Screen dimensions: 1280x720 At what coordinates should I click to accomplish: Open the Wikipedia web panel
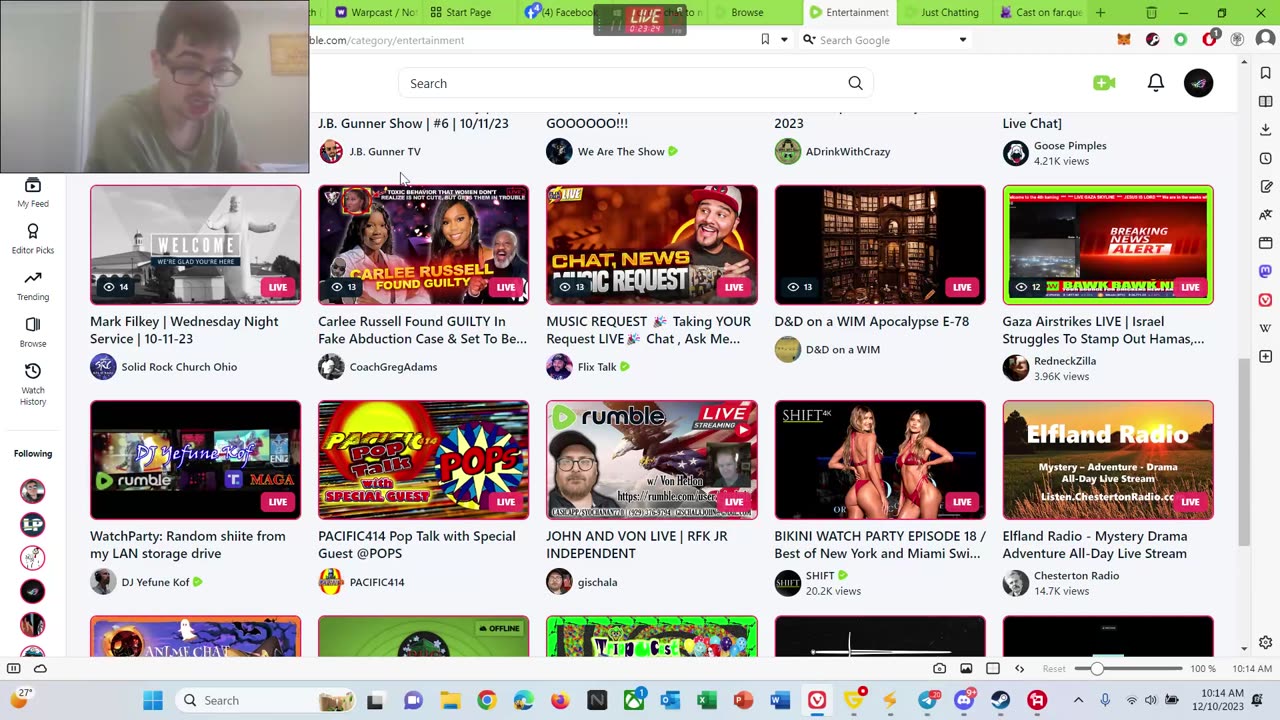click(1266, 328)
